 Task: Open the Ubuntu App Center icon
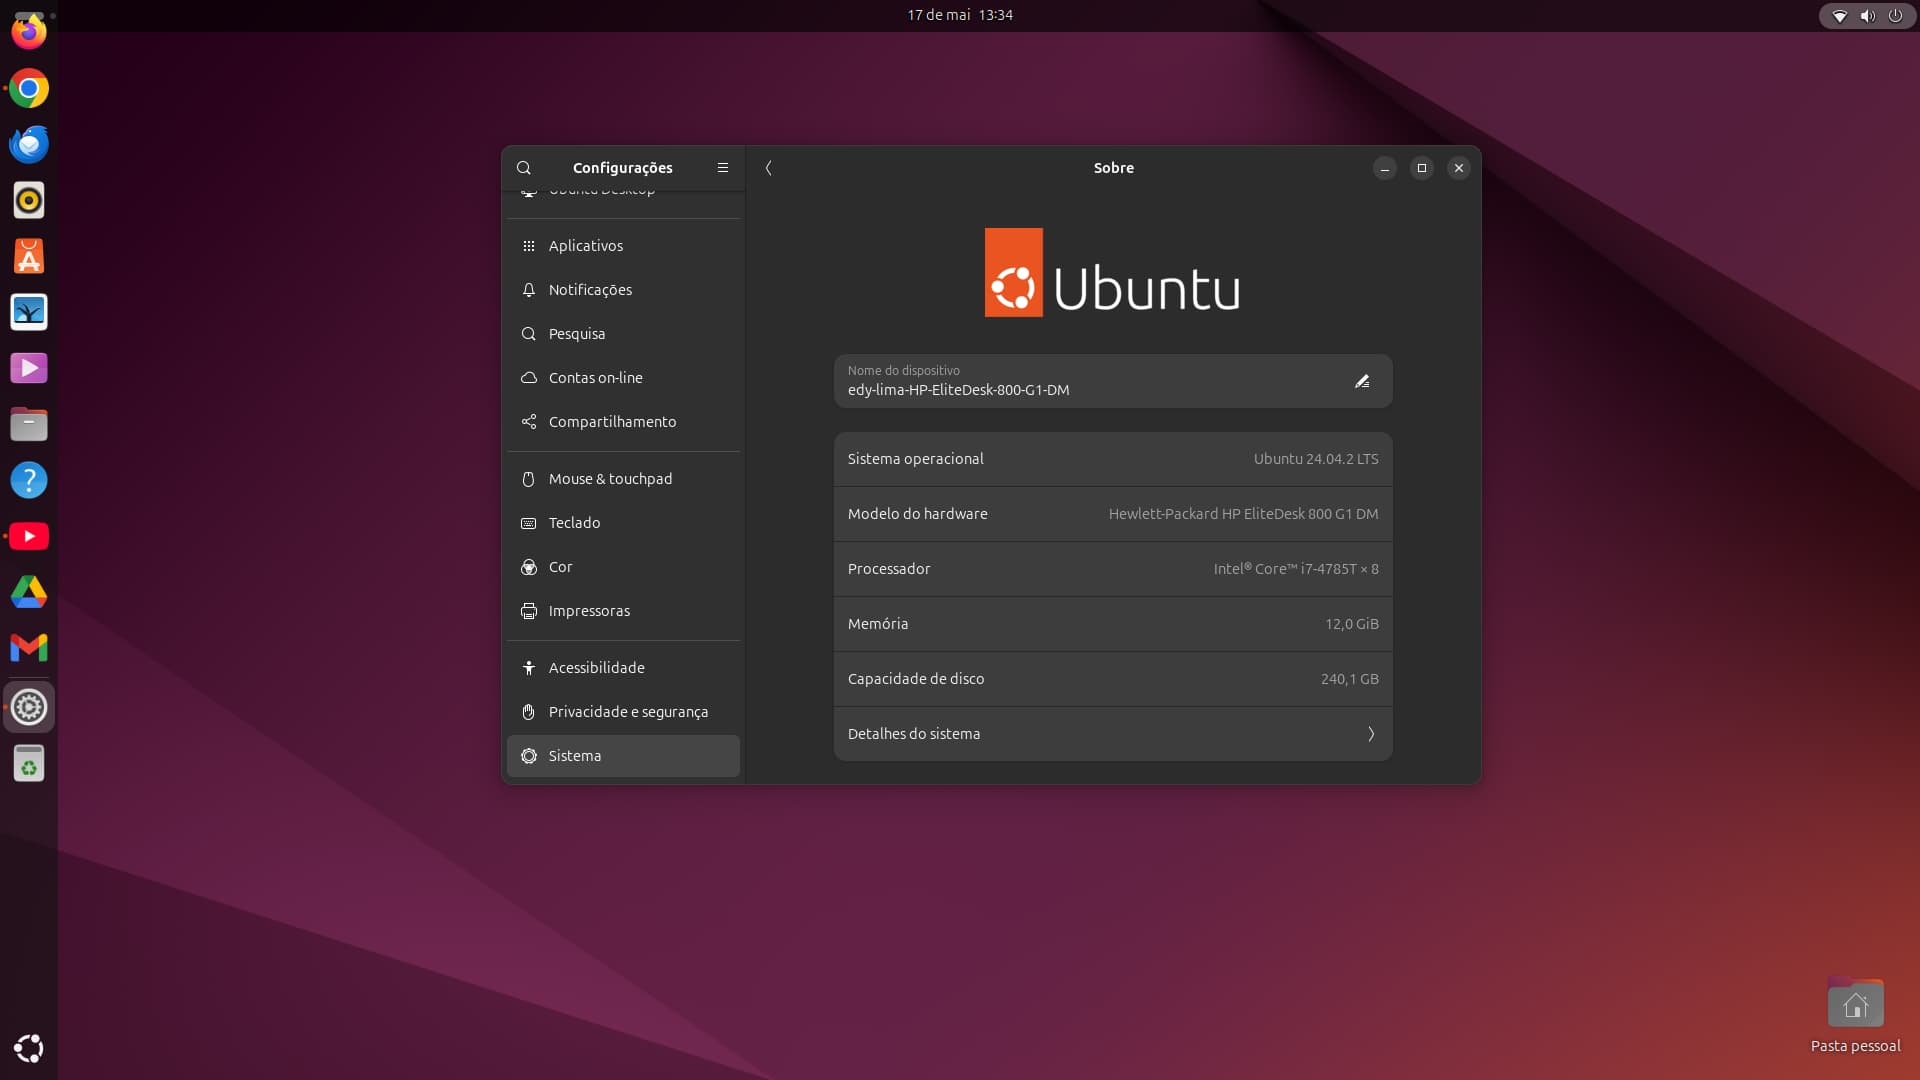click(x=29, y=257)
